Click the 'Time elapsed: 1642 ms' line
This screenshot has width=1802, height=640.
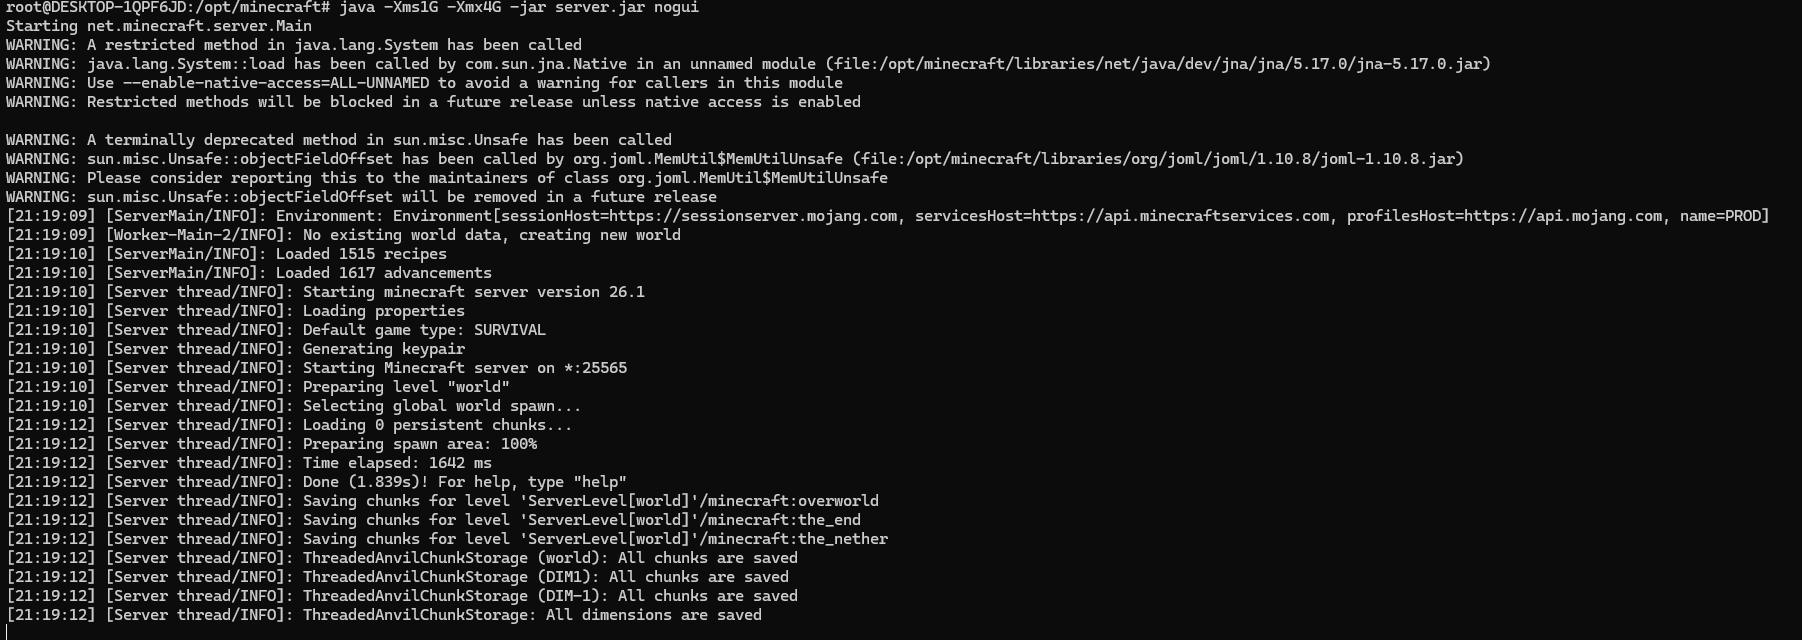point(397,463)
